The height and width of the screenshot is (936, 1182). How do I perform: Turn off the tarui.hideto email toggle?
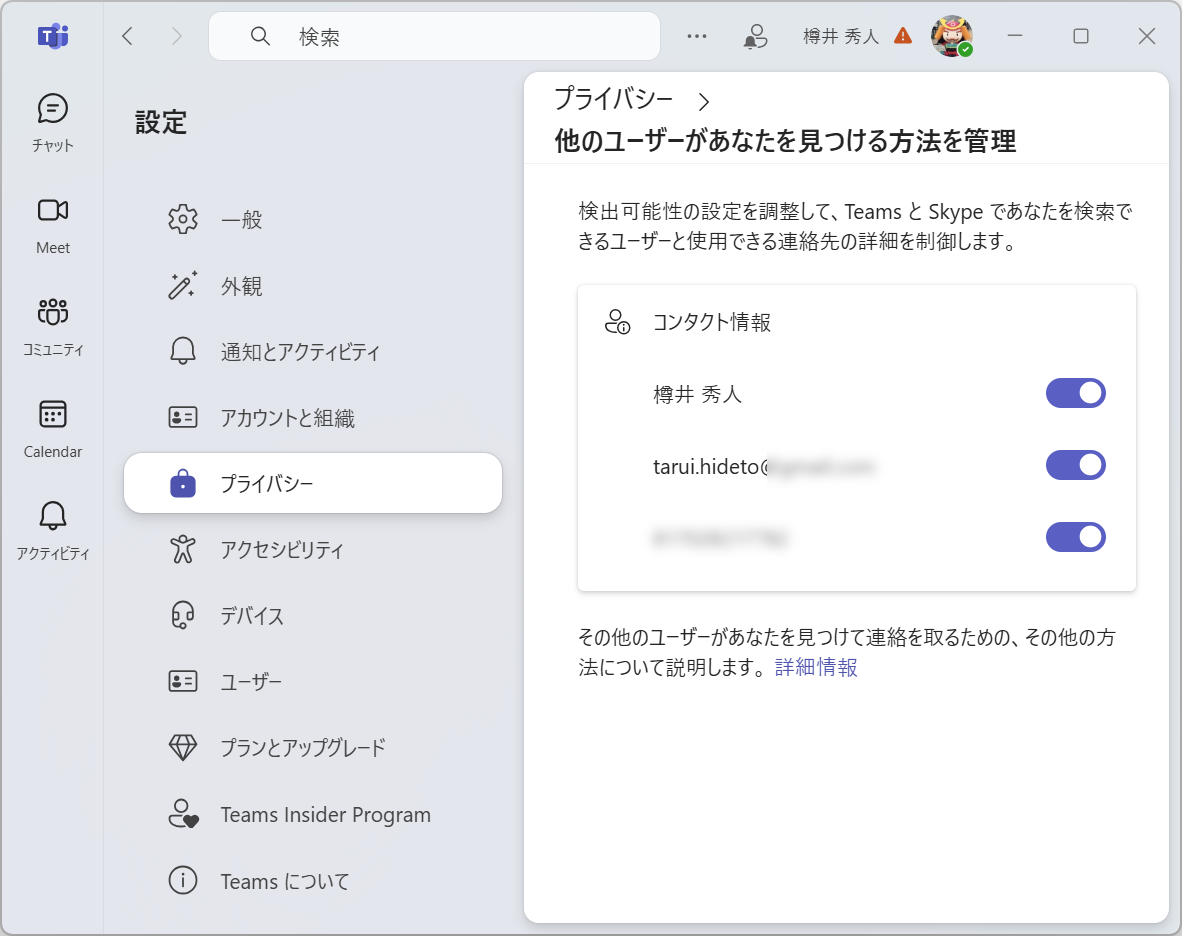point(1075,465)
